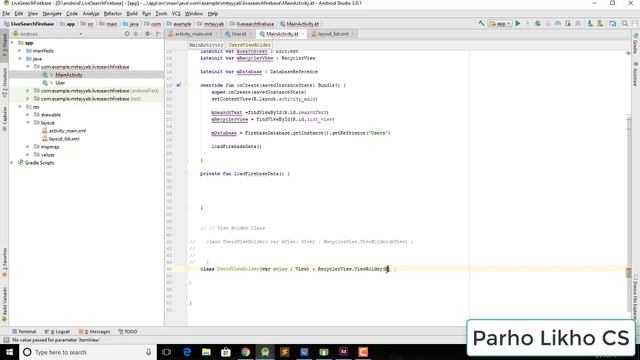Screen dimensions: 640x360
Task: Close the MainActivity.kt tab
Action: point(303,34)
